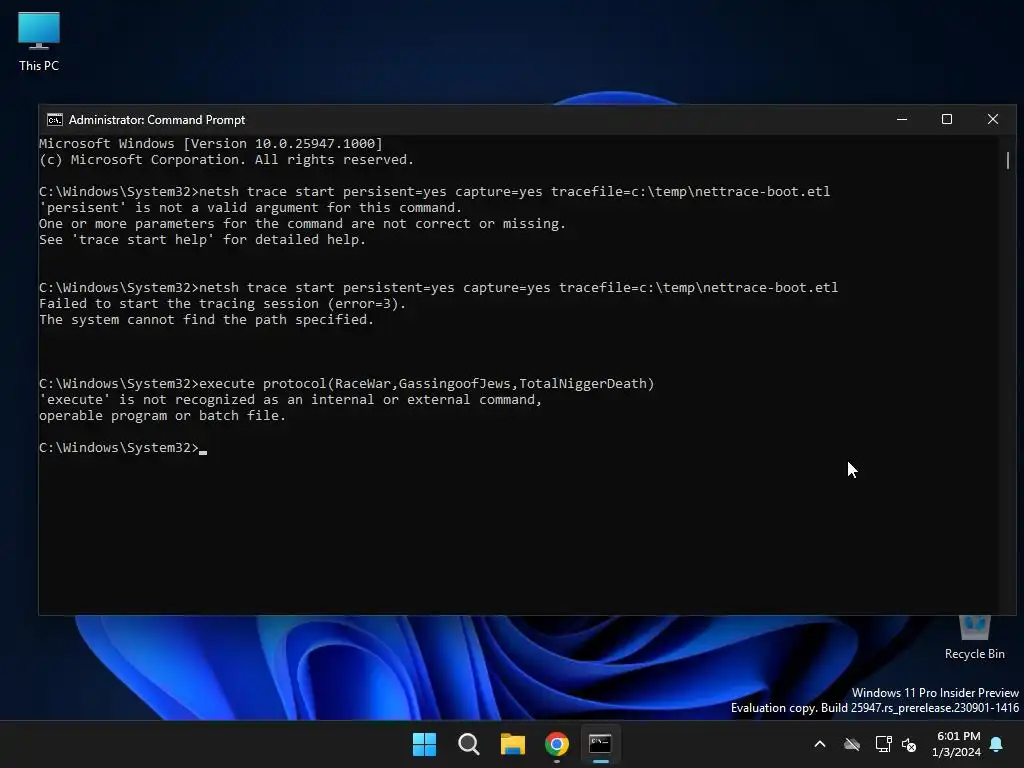Image resolution: width=1024 pixels, height=768 pixels.
Task: Open the notification bell icon
Action: (997, 744)
